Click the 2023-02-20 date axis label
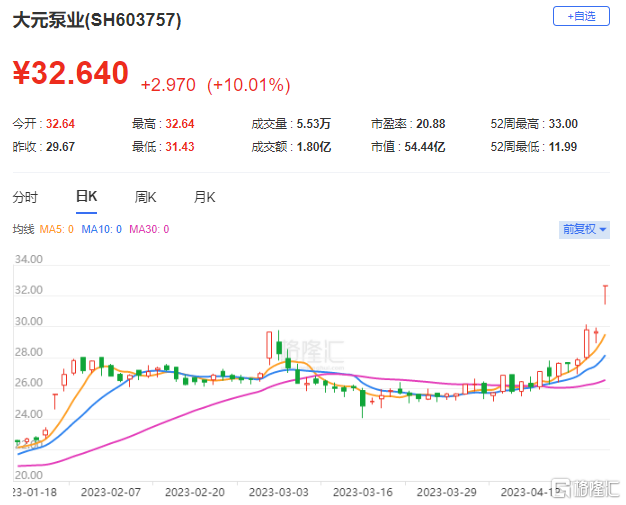The height and width of the screenshot is (505, 626). coord(195,492)
